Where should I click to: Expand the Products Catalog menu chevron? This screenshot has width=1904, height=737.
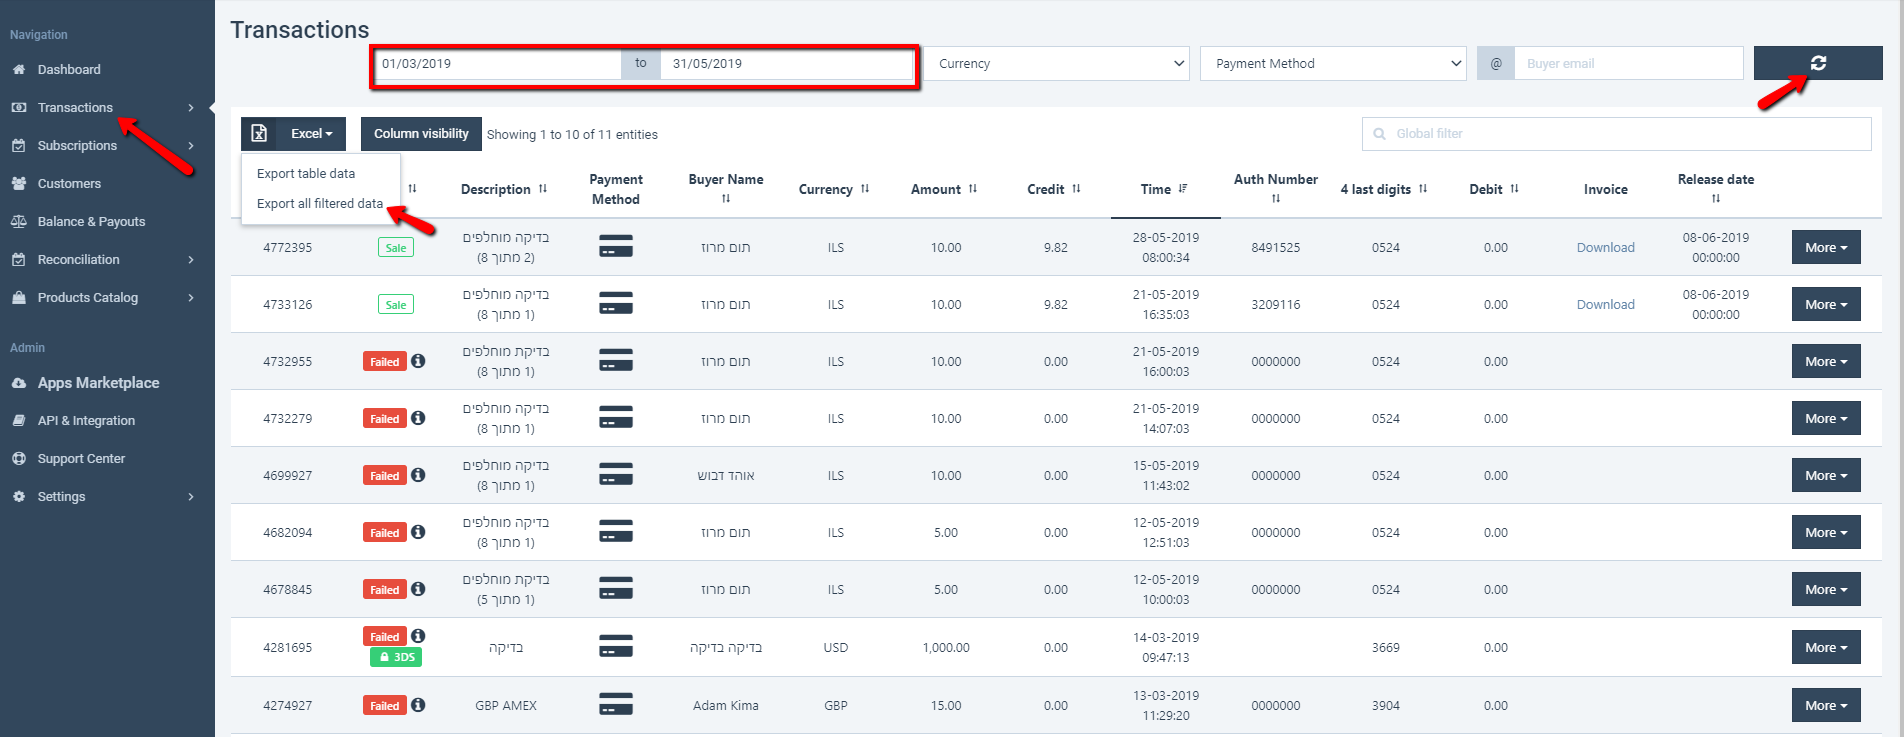point(191,298)
